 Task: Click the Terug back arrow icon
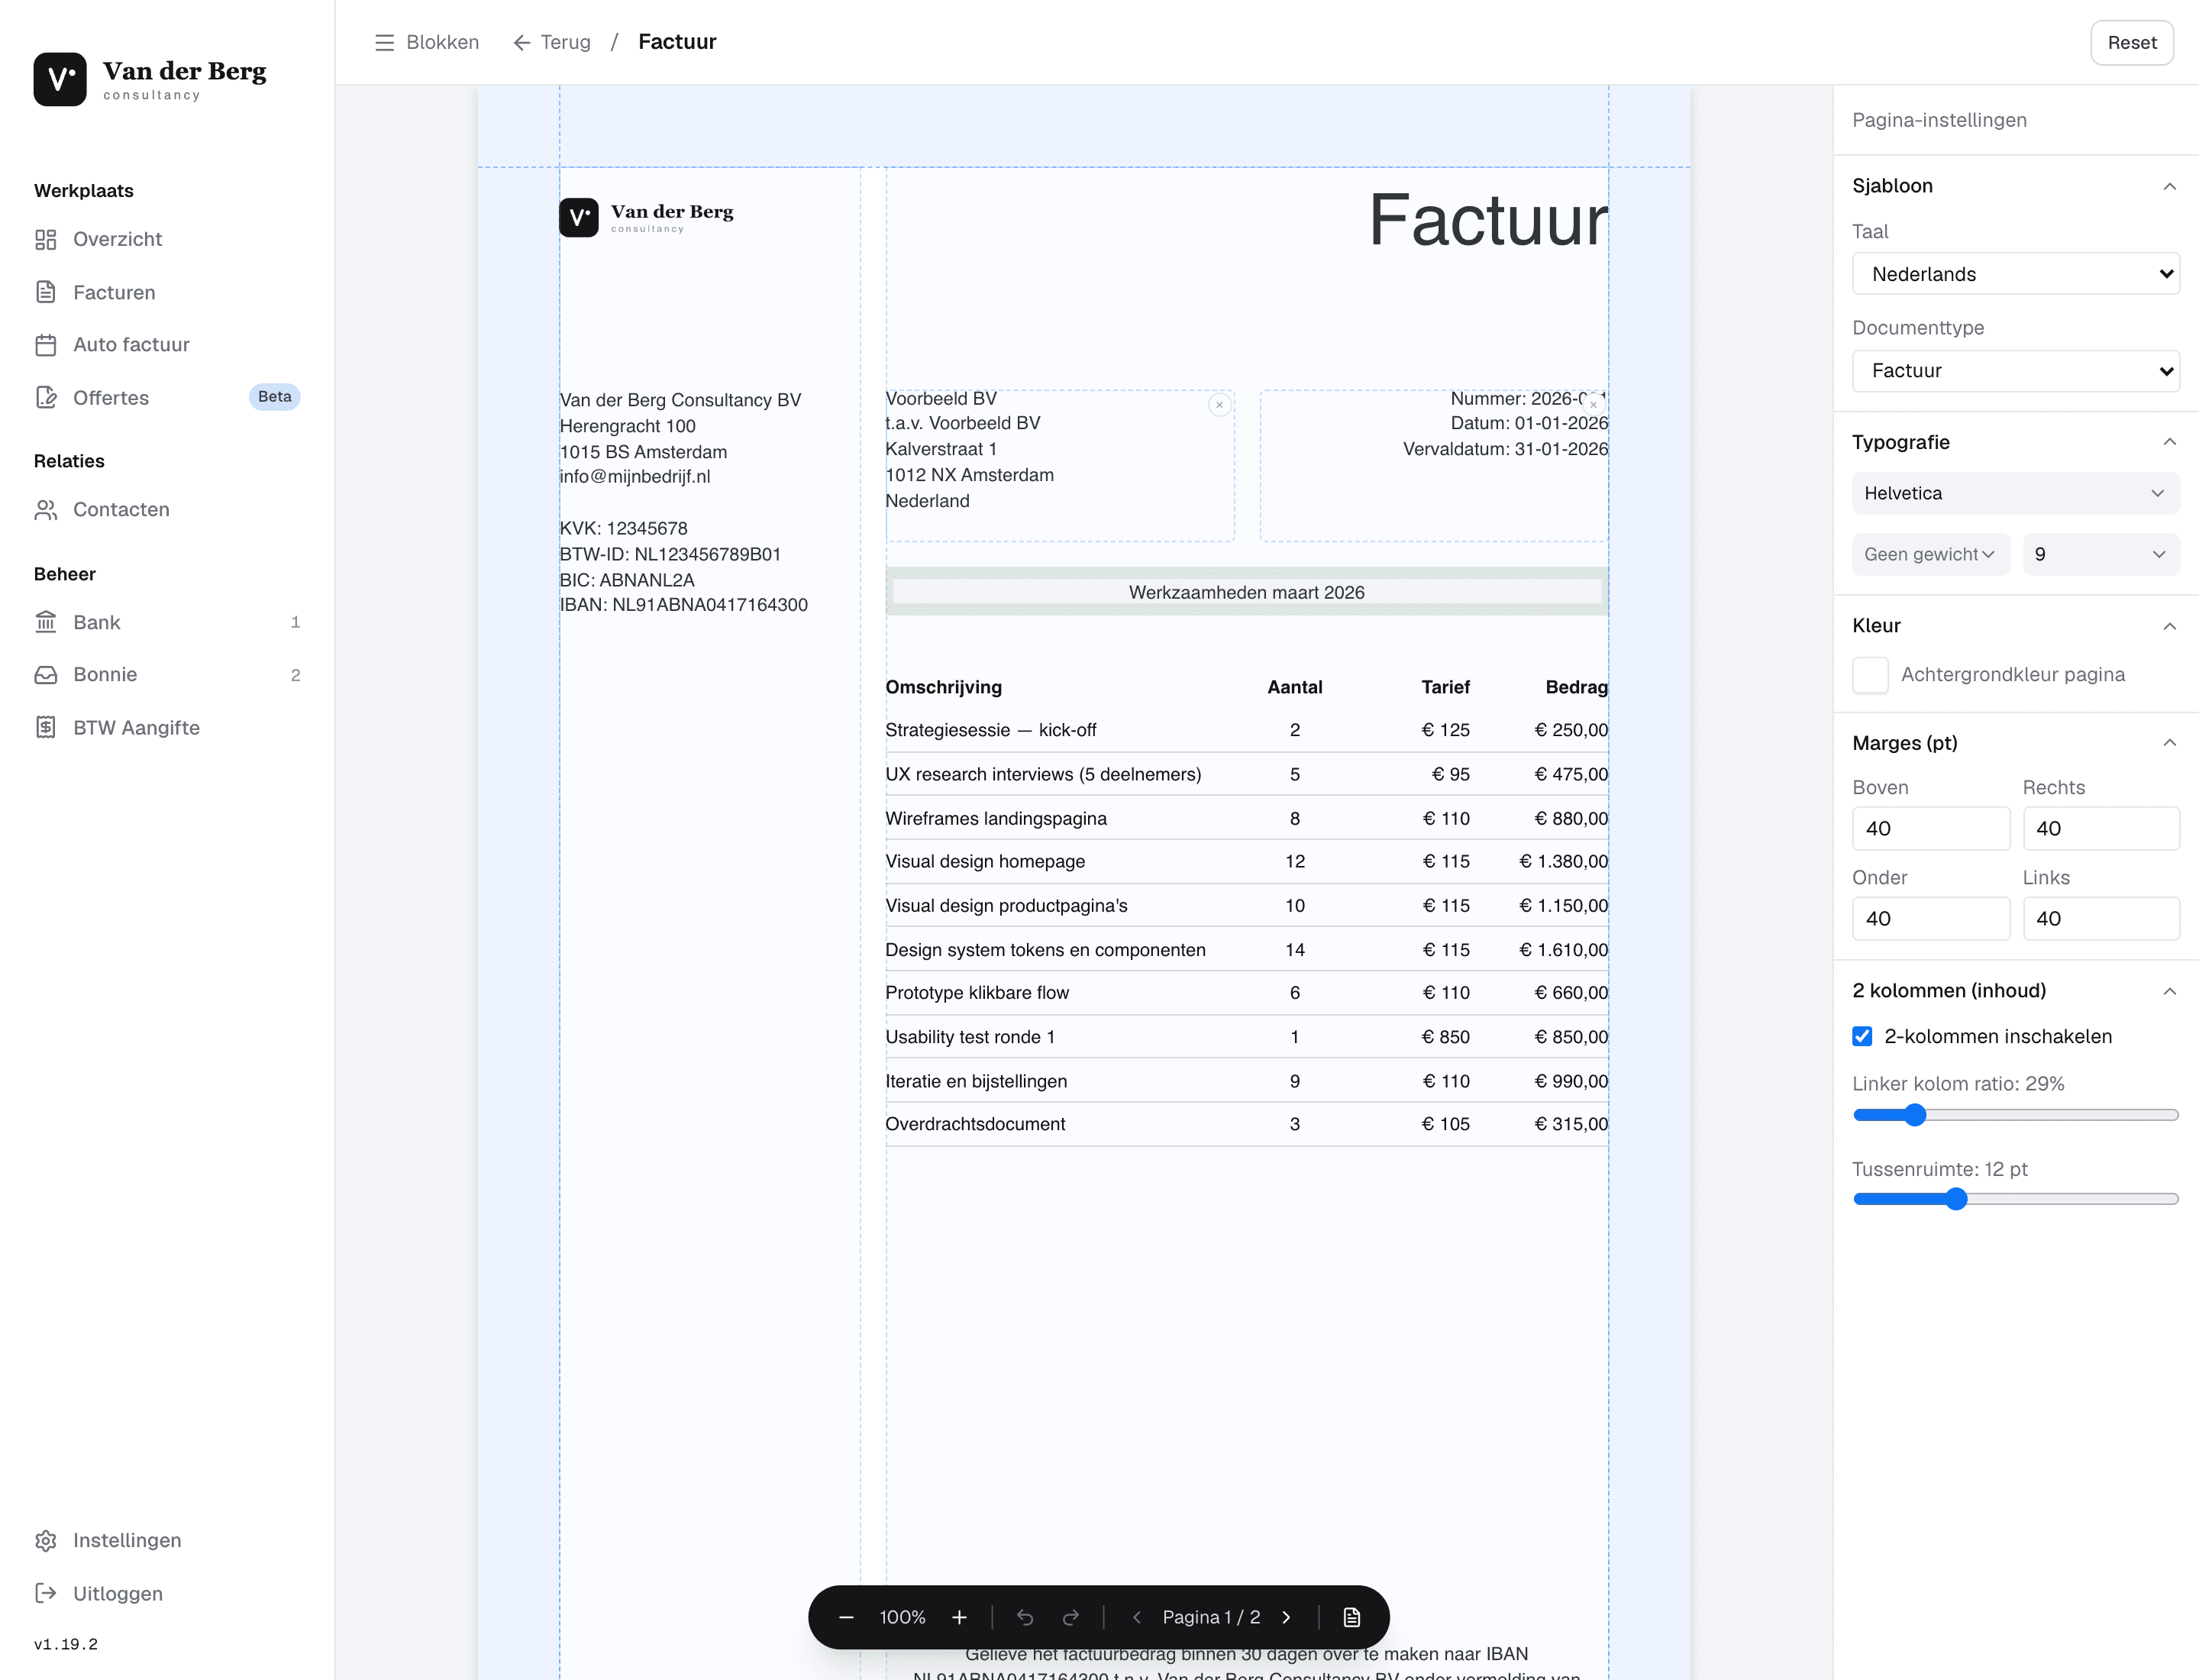(x=521, y=42)
